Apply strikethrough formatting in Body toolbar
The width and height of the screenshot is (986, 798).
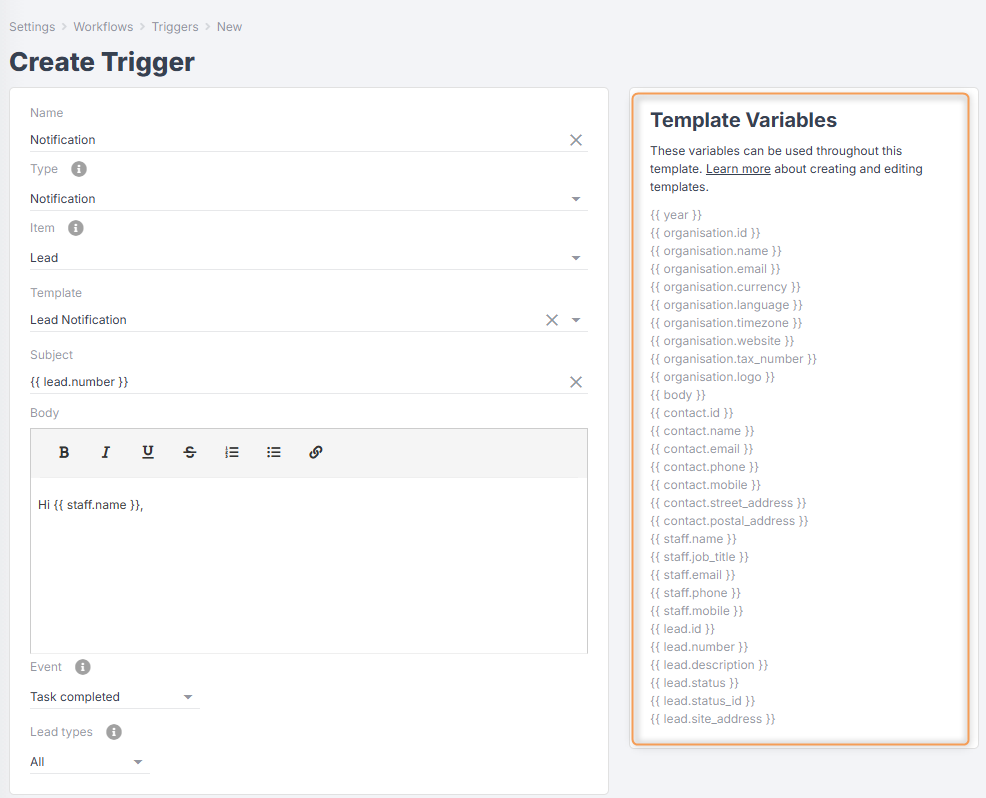tap(190, 452)
